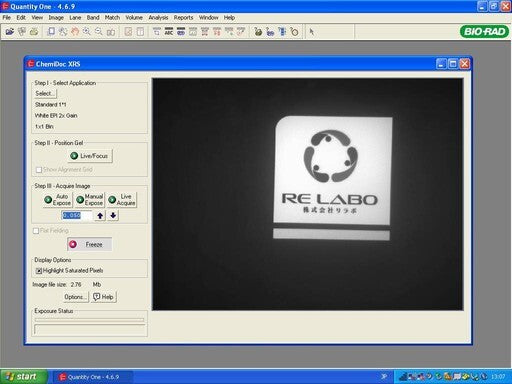Viewport: 512px width, 384px height.
Task: Click the ABC text tool icon
Action: coord(169,32)
